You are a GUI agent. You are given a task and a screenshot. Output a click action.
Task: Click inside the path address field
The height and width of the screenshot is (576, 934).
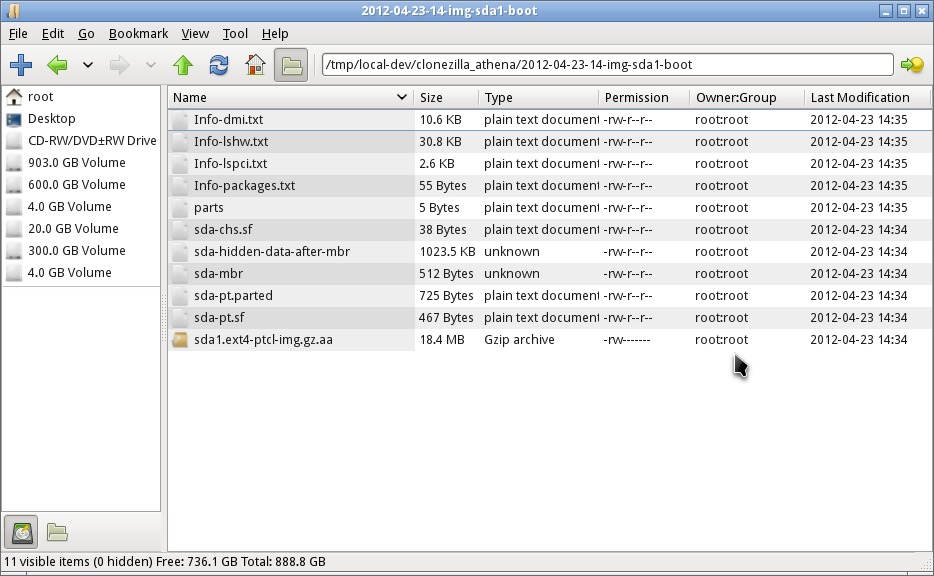[x=606, y=65]
